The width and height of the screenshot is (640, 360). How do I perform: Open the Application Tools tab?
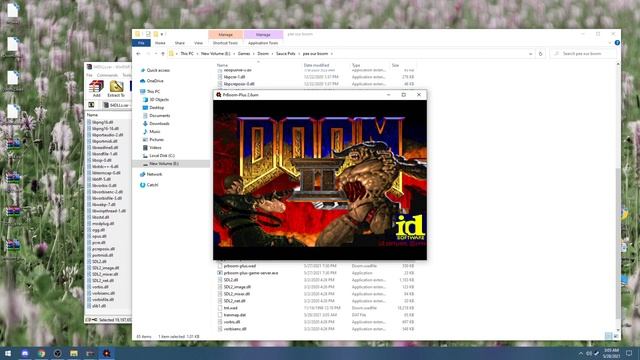tap(263, 43)
